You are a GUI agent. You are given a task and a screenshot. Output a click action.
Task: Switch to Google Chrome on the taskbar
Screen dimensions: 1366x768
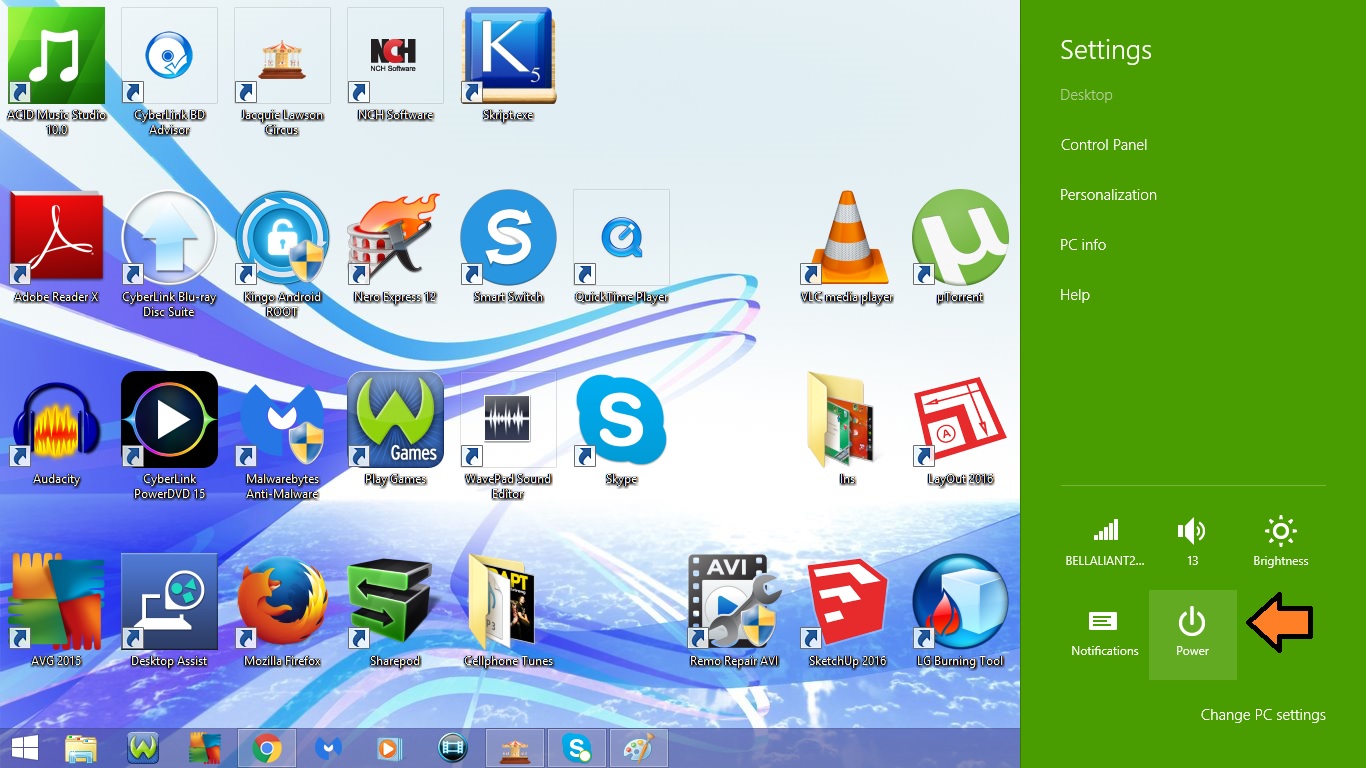pos(266,748)
